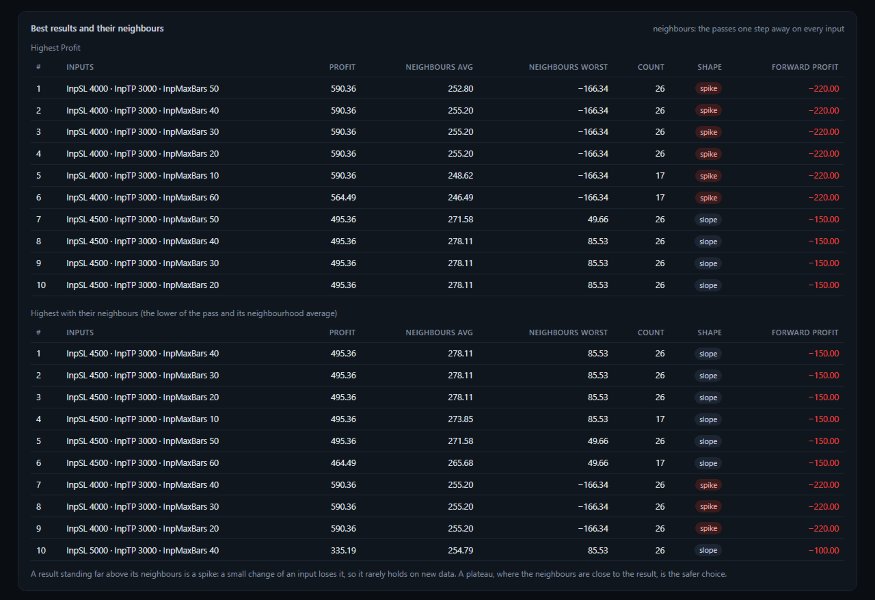Click the neighbours average 246.49
This screenshot has width=875, height=600.
coord(460,198)
